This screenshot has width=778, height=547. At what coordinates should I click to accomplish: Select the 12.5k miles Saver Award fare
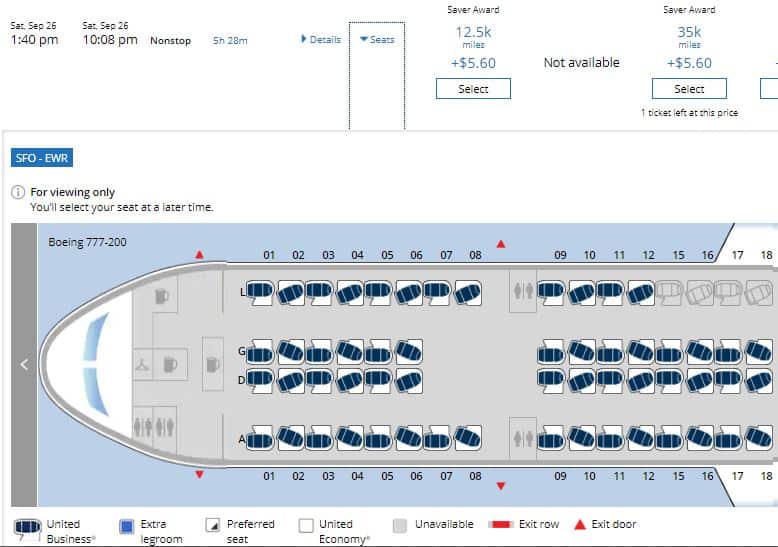point(473,89)
